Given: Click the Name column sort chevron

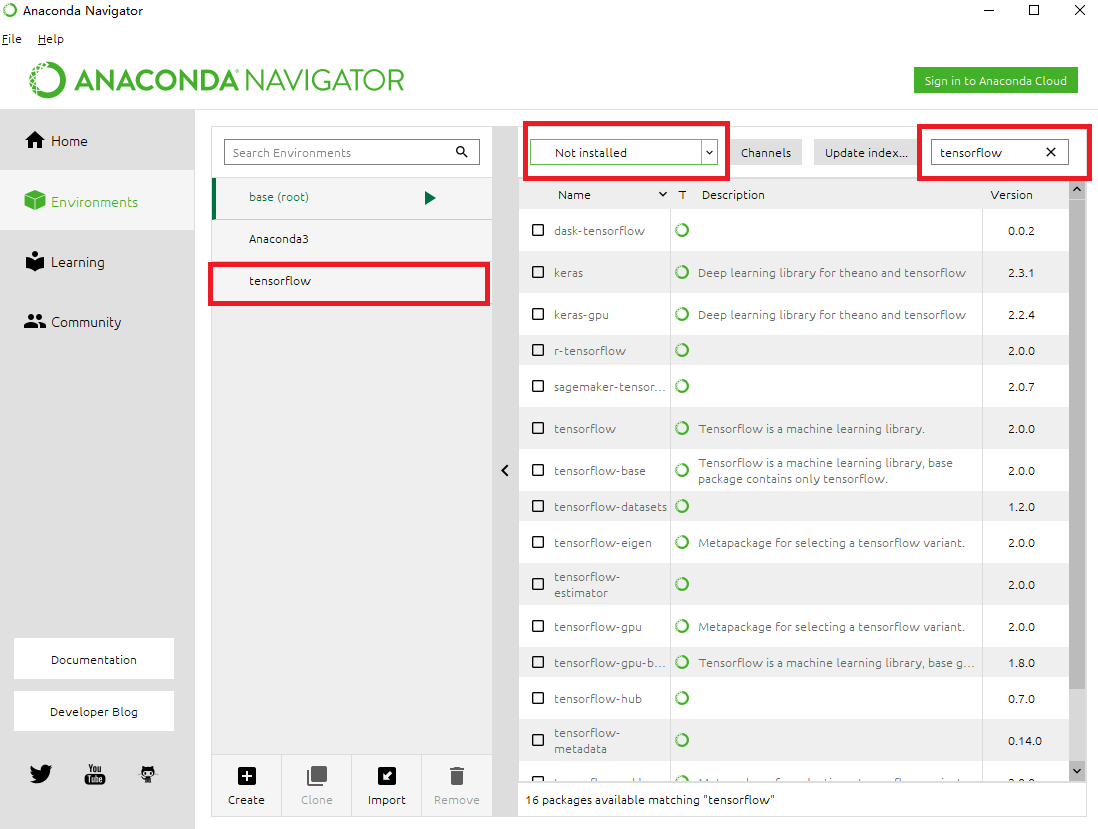Looking at the screenshot, I should (x=662, y=195).
